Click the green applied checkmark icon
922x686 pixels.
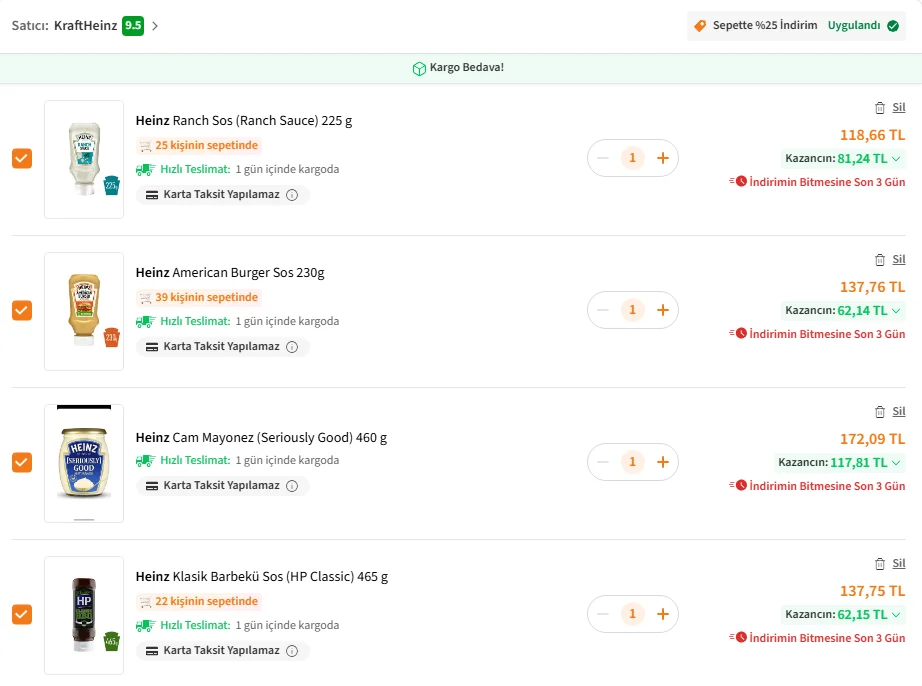coord(893,26)
